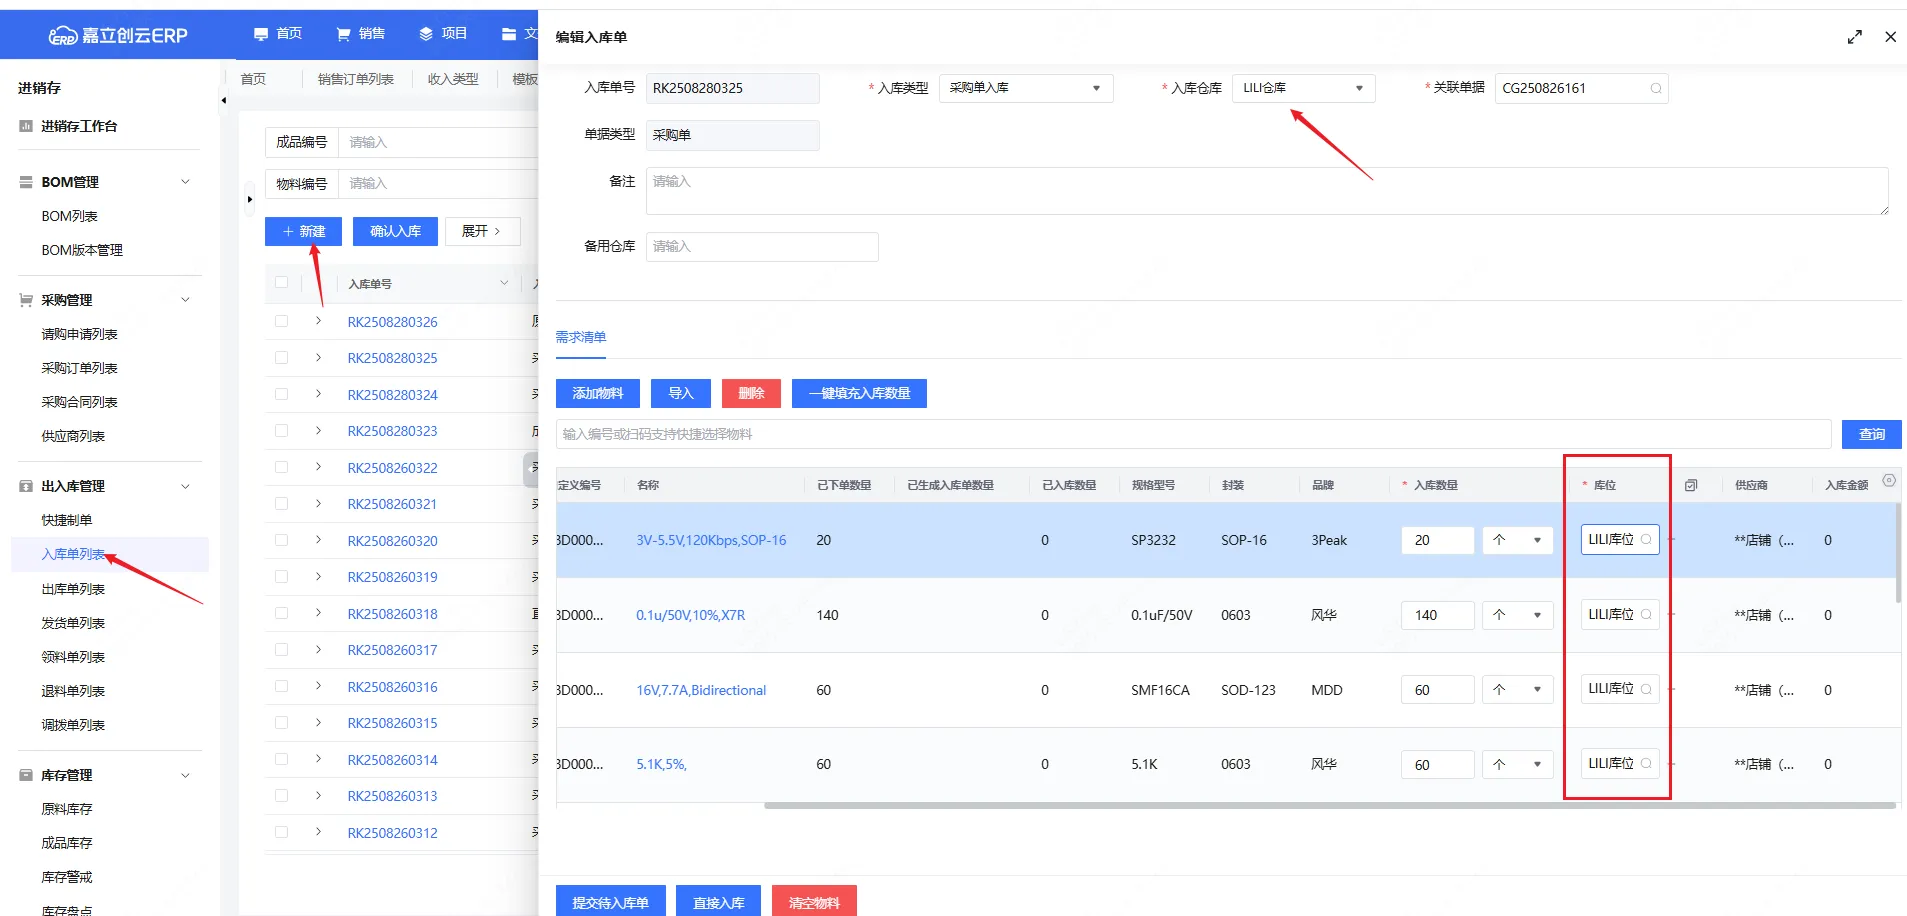This screenshot has height=916, width=1907.
Task: Switch to the 销售订单列表 tab
Action: click(355, 79)
